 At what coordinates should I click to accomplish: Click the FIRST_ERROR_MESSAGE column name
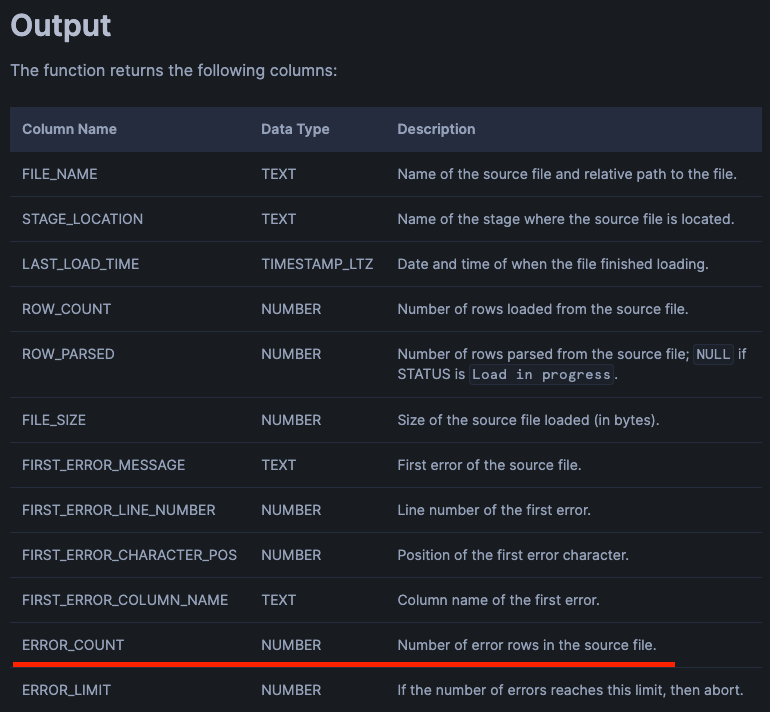click(103, 465)
